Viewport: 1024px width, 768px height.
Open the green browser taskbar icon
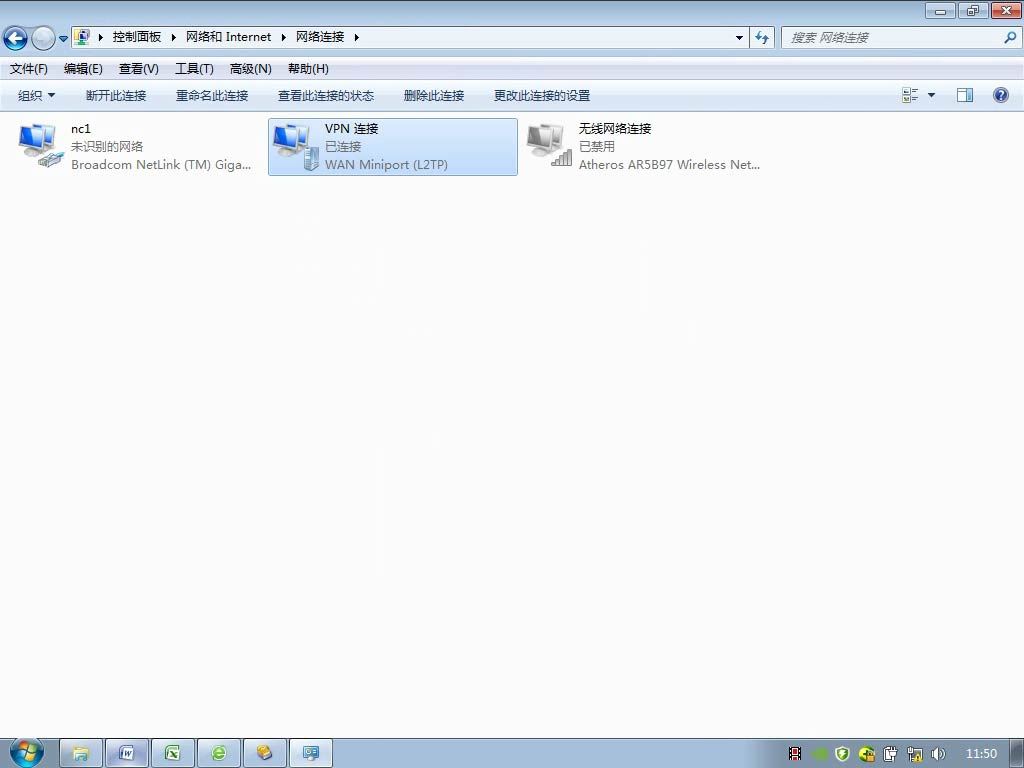(219, 754)
